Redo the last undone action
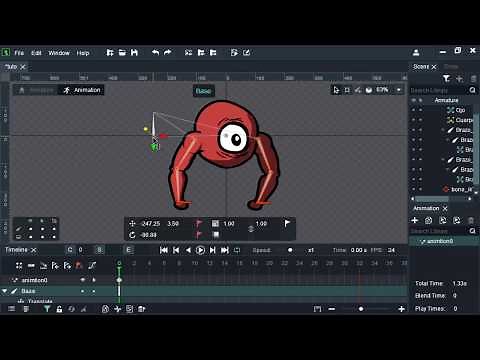 [x=168, y=52]
